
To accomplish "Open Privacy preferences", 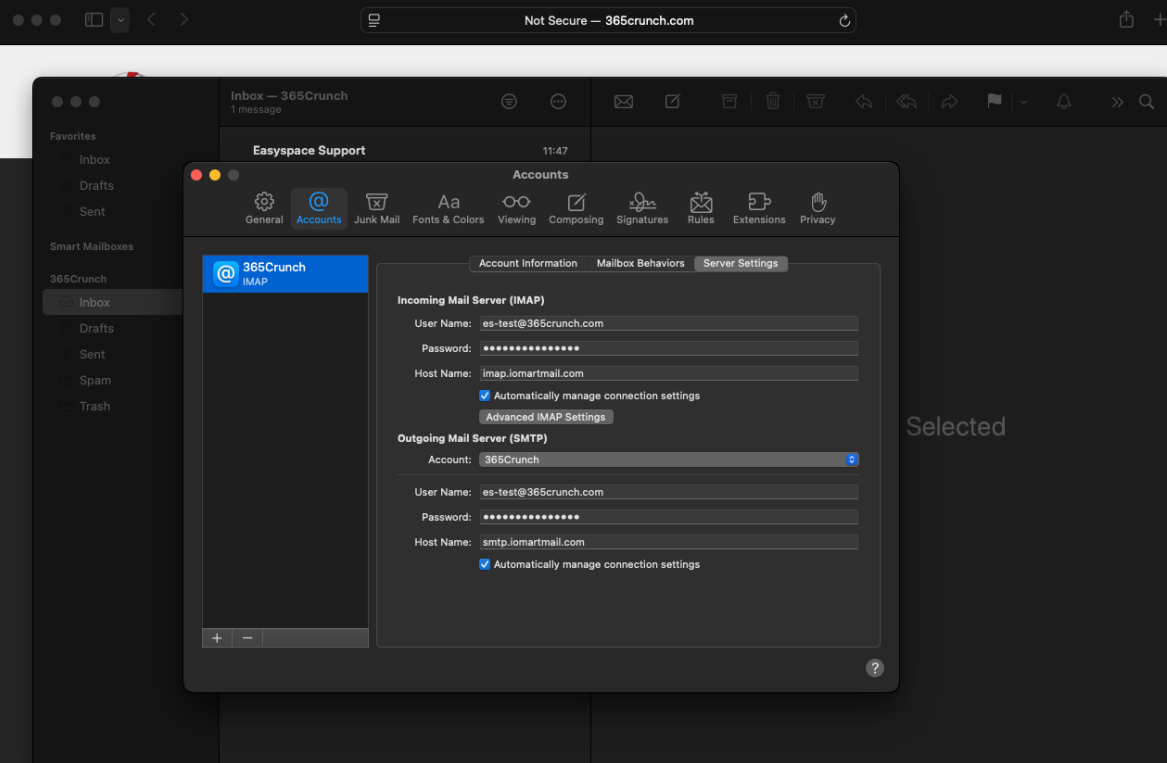I will [818, 208].
